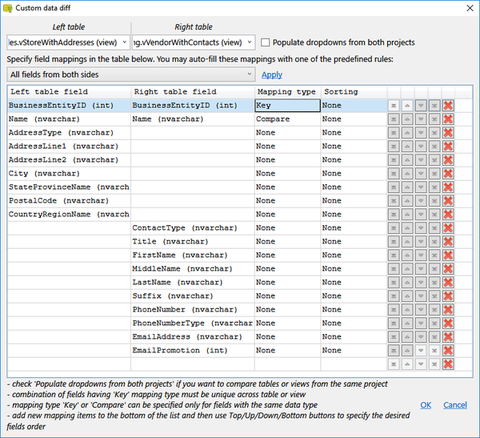Move AddressLine1 row to the bottom
The image size is (480, 438).
(x=434, y=147)
